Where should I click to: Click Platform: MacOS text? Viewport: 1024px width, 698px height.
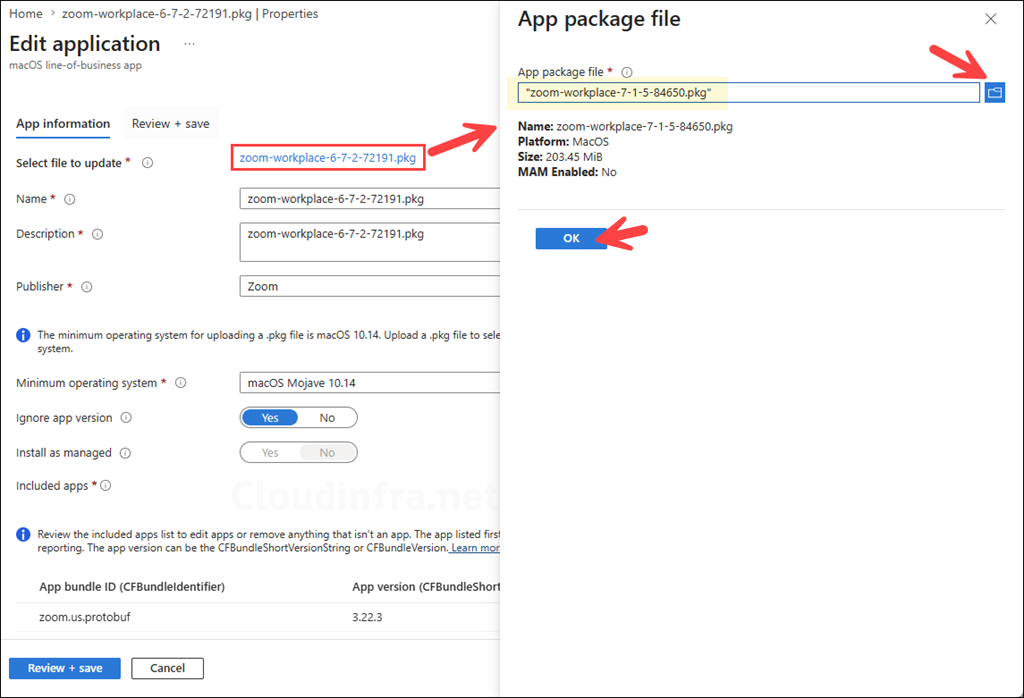563,142
